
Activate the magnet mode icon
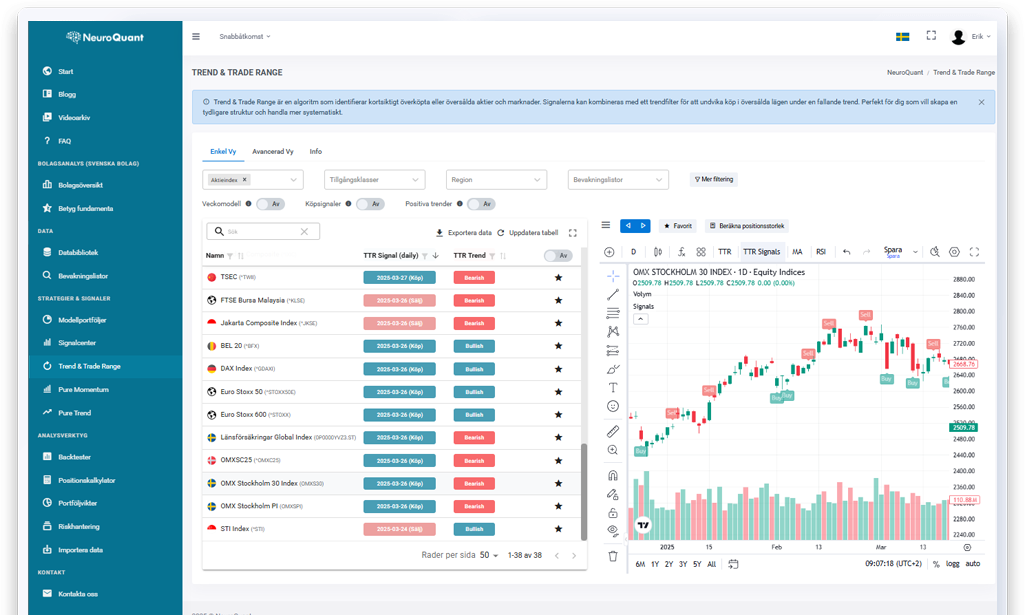tap(613, 475)
